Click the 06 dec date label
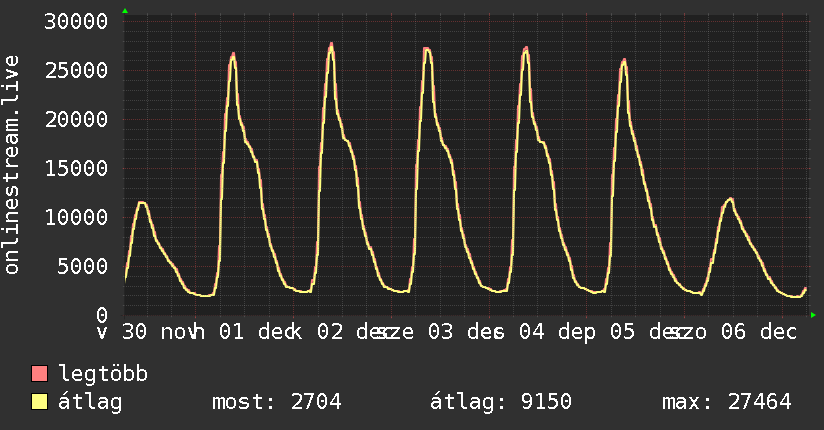Viewport: 824px width, 430px height. (x=759, y=332)
